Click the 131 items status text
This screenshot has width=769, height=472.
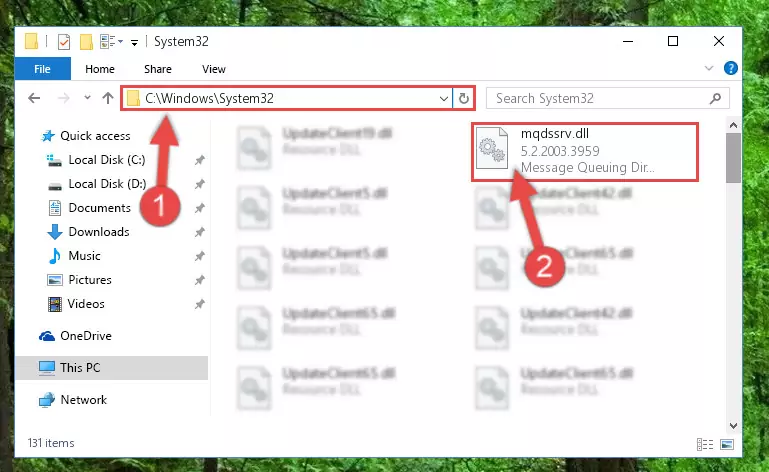[51, 443]
